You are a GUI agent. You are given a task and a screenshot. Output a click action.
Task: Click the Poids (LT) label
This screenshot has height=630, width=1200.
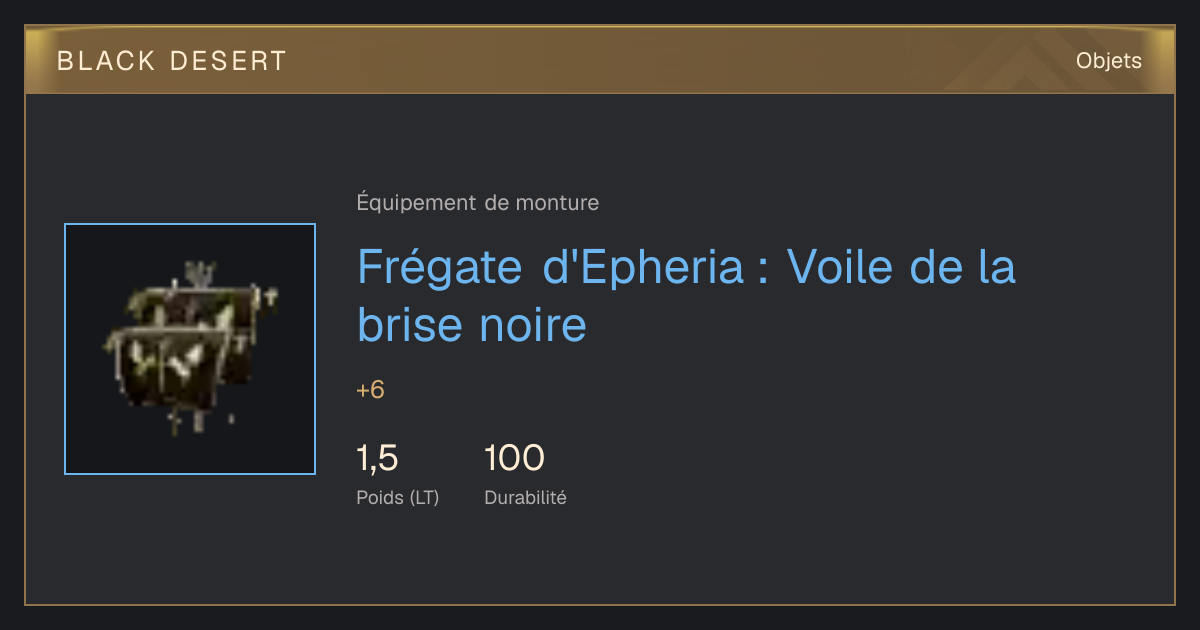pyautogui.click(x=398, y=497)
